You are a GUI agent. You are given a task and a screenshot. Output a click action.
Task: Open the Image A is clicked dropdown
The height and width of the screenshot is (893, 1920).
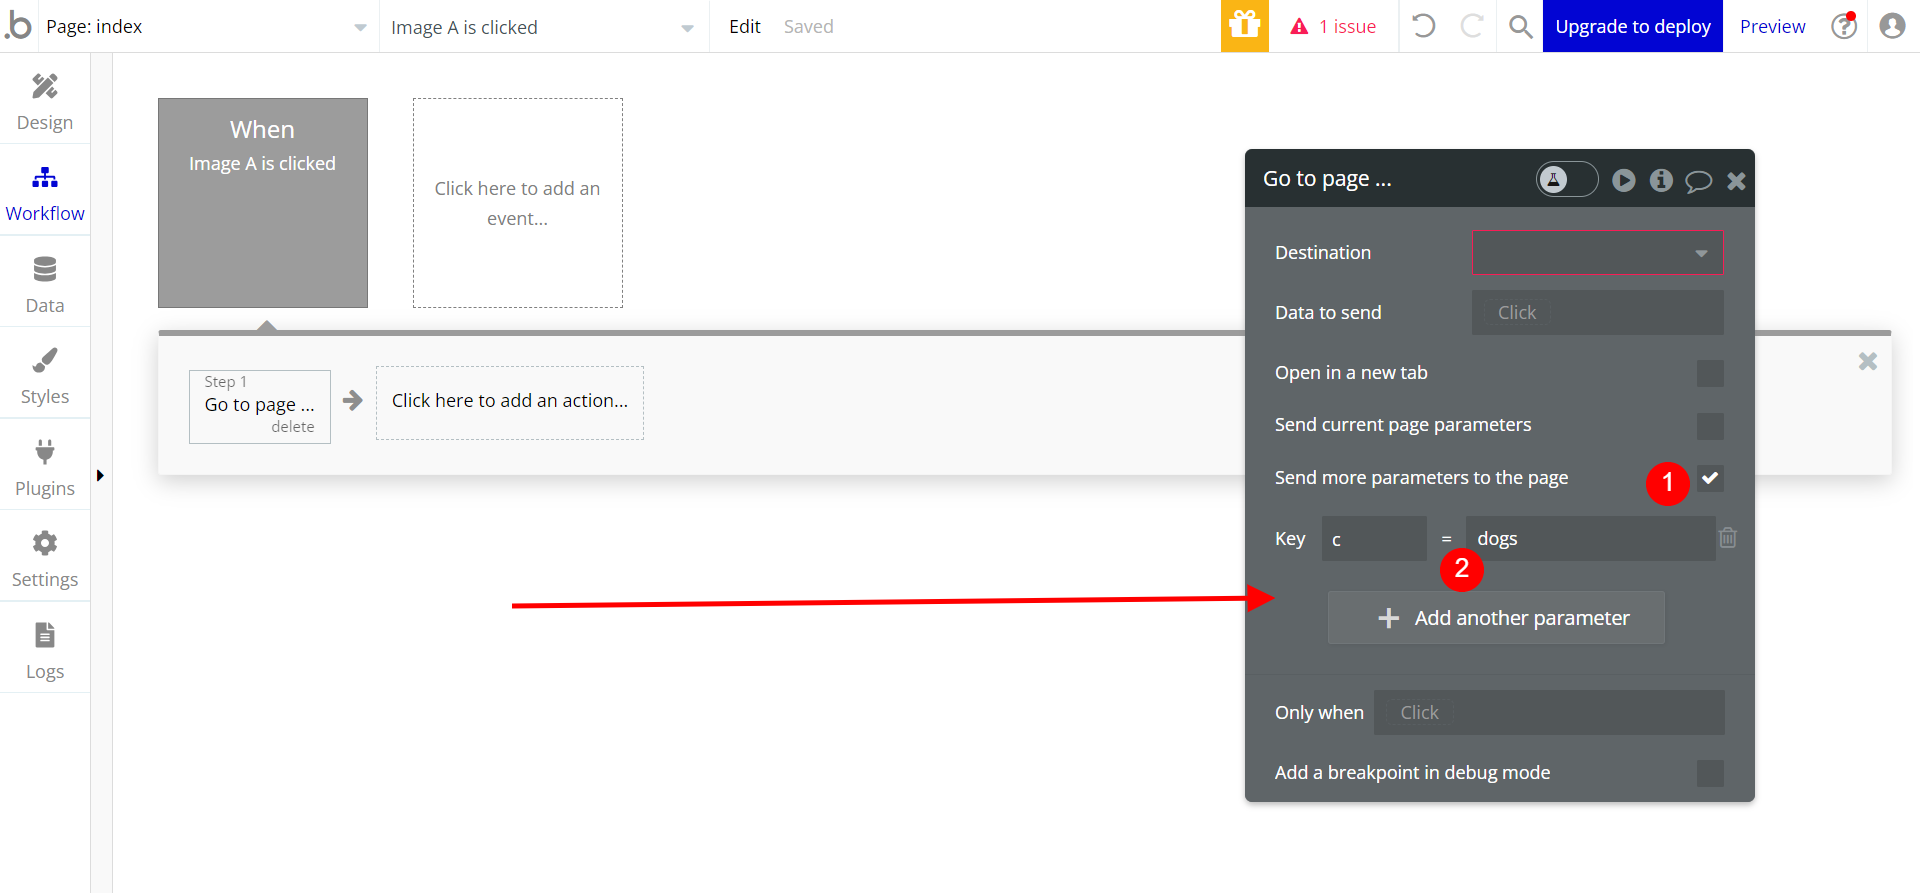542,27
